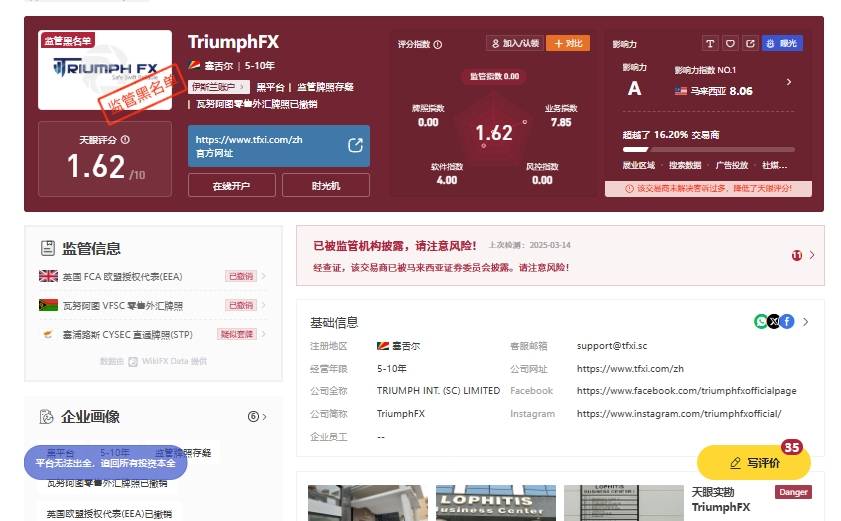841x521 pixels.
Task: Click the Seychelles flag beside 塞舌尔 header
Action: [194, 65]
